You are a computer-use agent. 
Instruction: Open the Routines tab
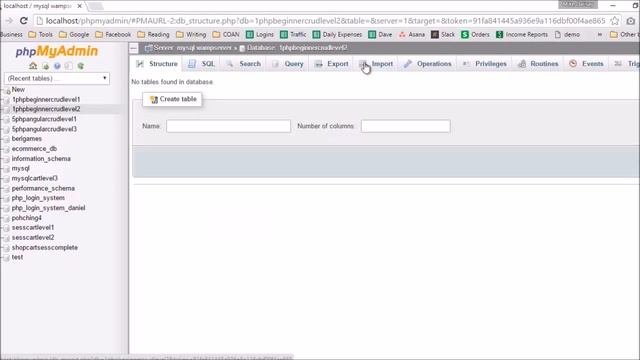pyautogui.click(x=538, y=64)
